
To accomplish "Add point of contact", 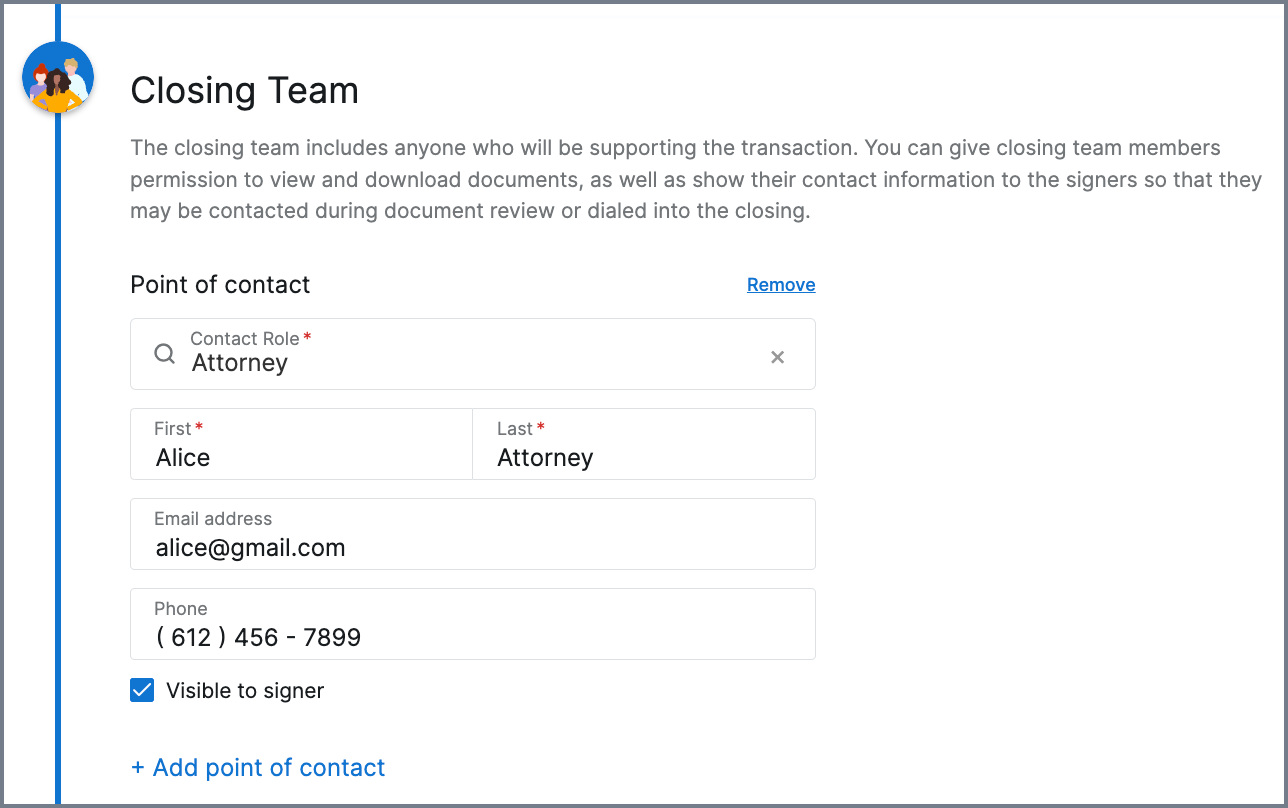I will [x=258, y=767].
